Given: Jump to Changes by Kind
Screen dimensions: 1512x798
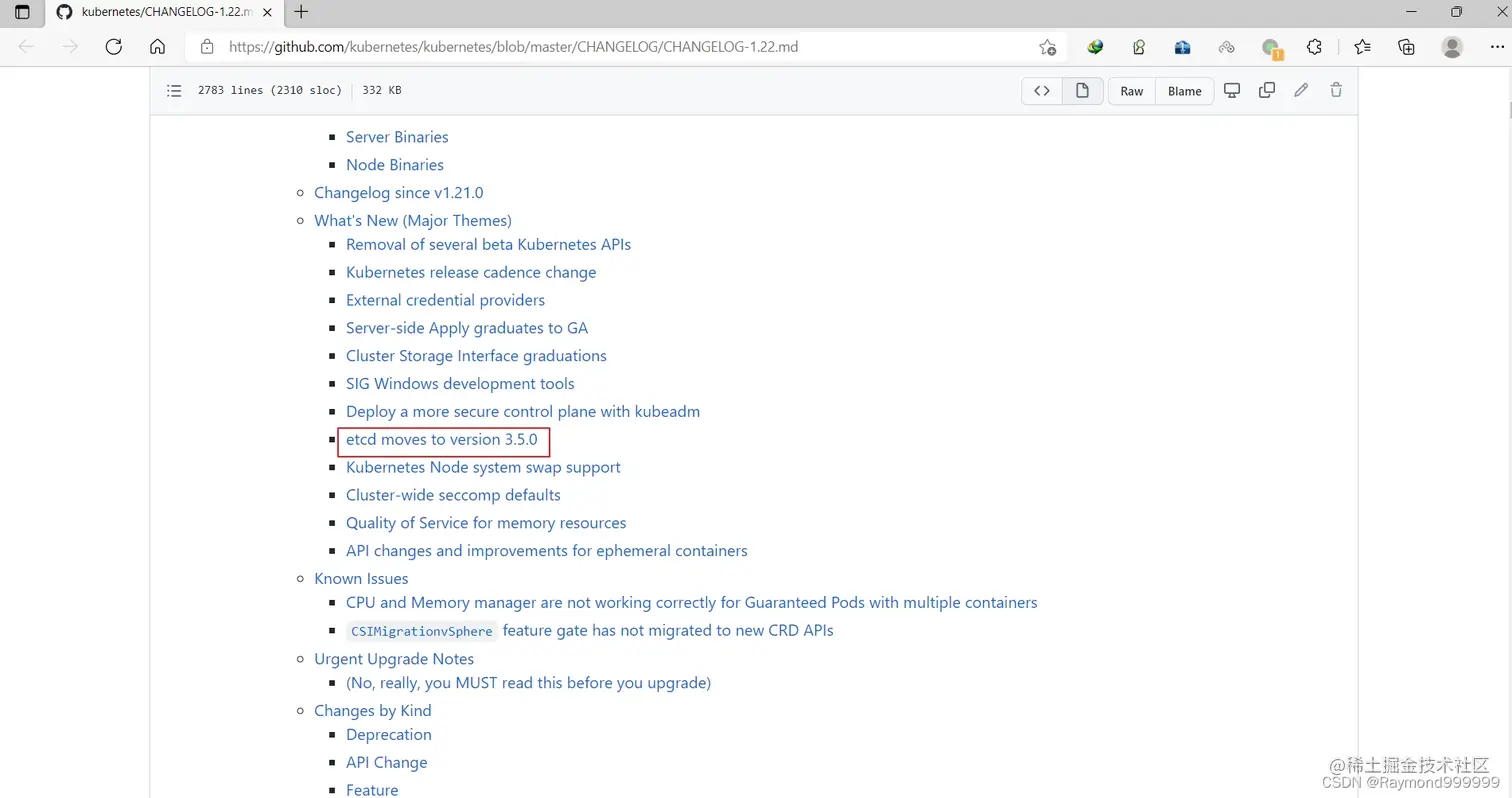Looking at the screenshot, I should tap(373, 711).
